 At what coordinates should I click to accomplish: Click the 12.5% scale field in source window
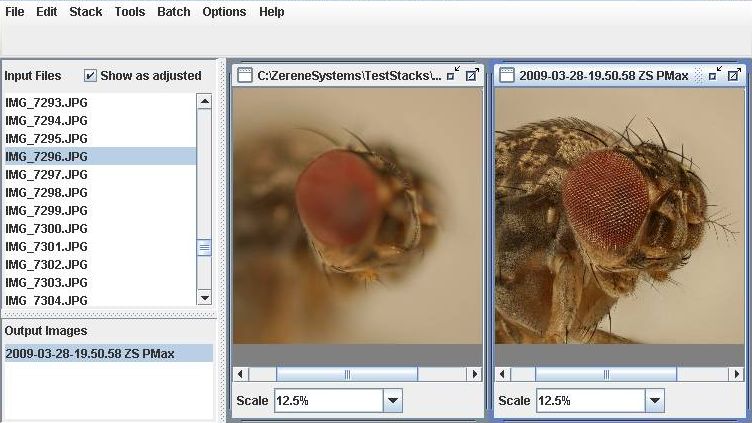point(329,400)
